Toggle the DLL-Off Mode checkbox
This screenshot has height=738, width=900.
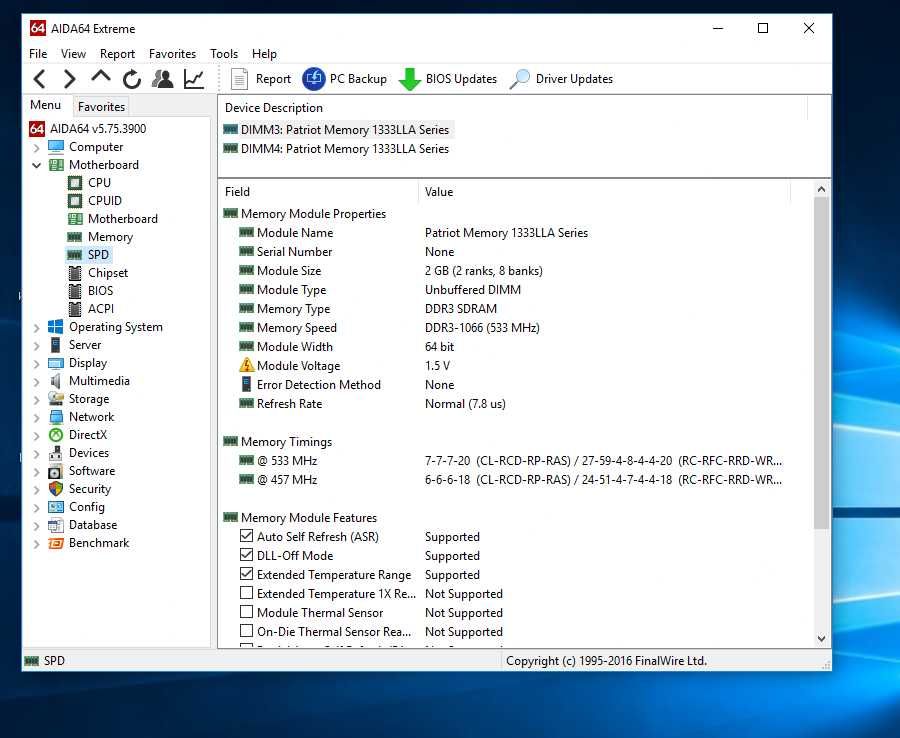coord(246,555)
